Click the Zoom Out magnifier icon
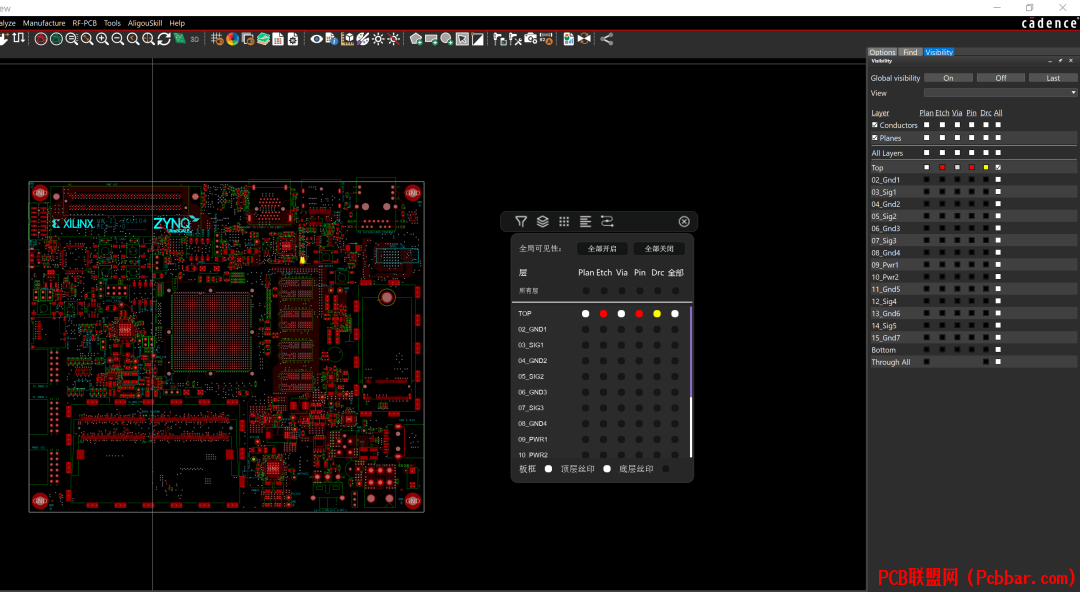This screenshot has width=1080, height=592. tap(118, 39)
